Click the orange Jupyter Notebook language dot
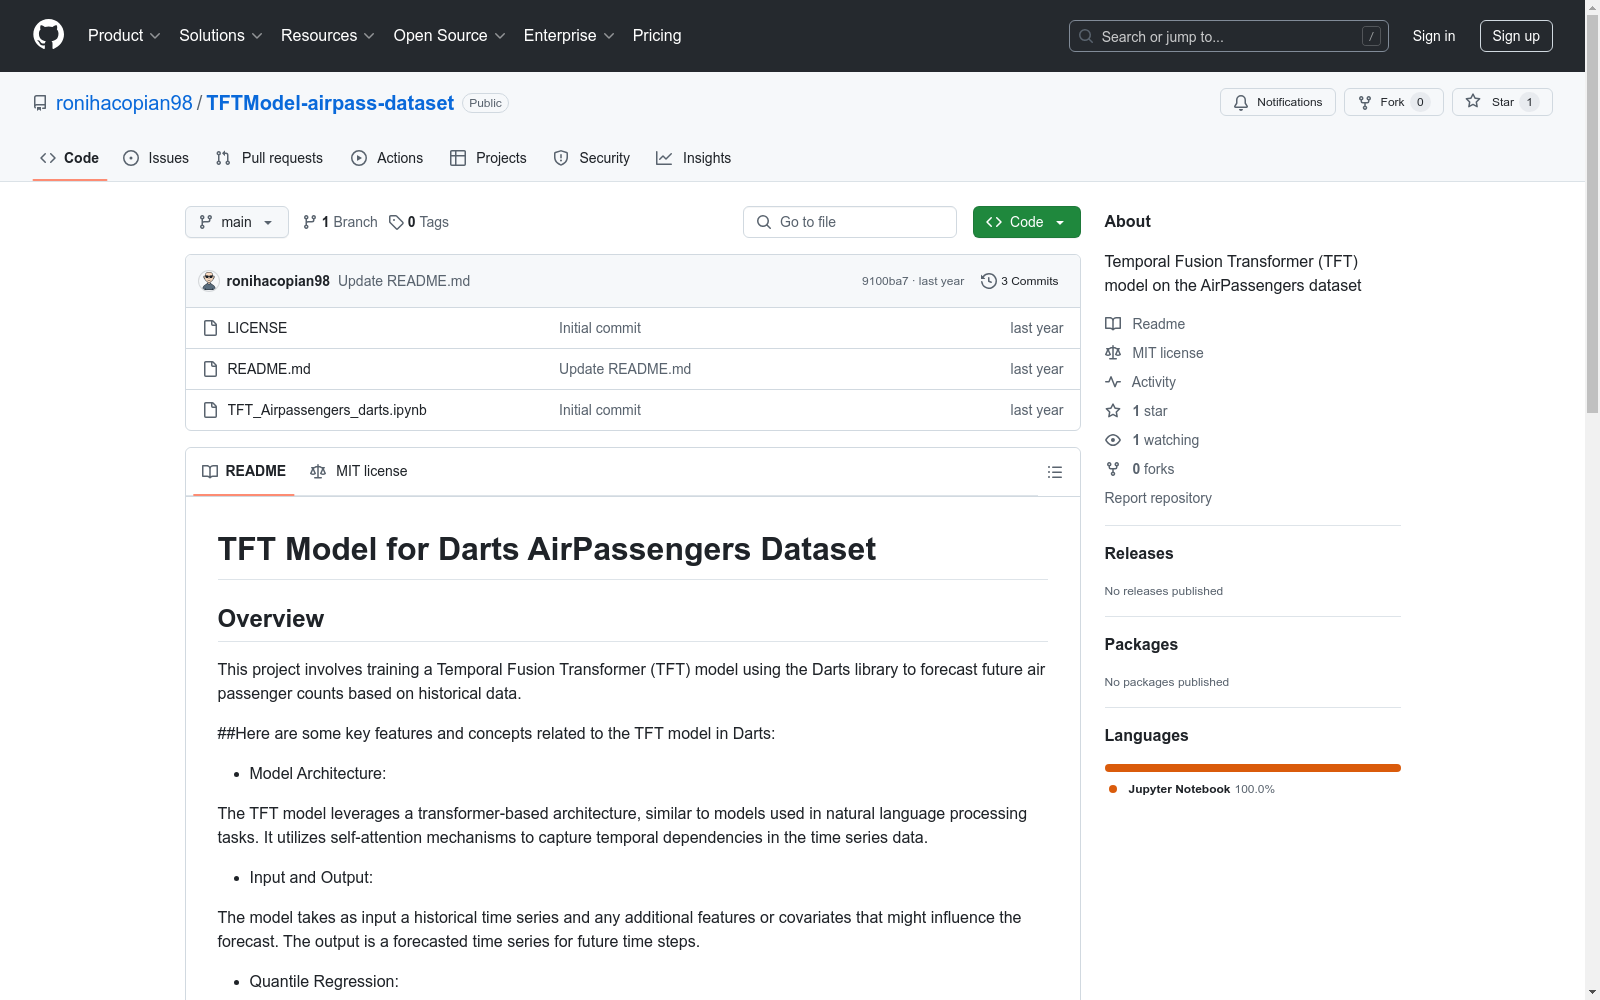Viewport: 1600px width, 1000px height. [1113, 789]
